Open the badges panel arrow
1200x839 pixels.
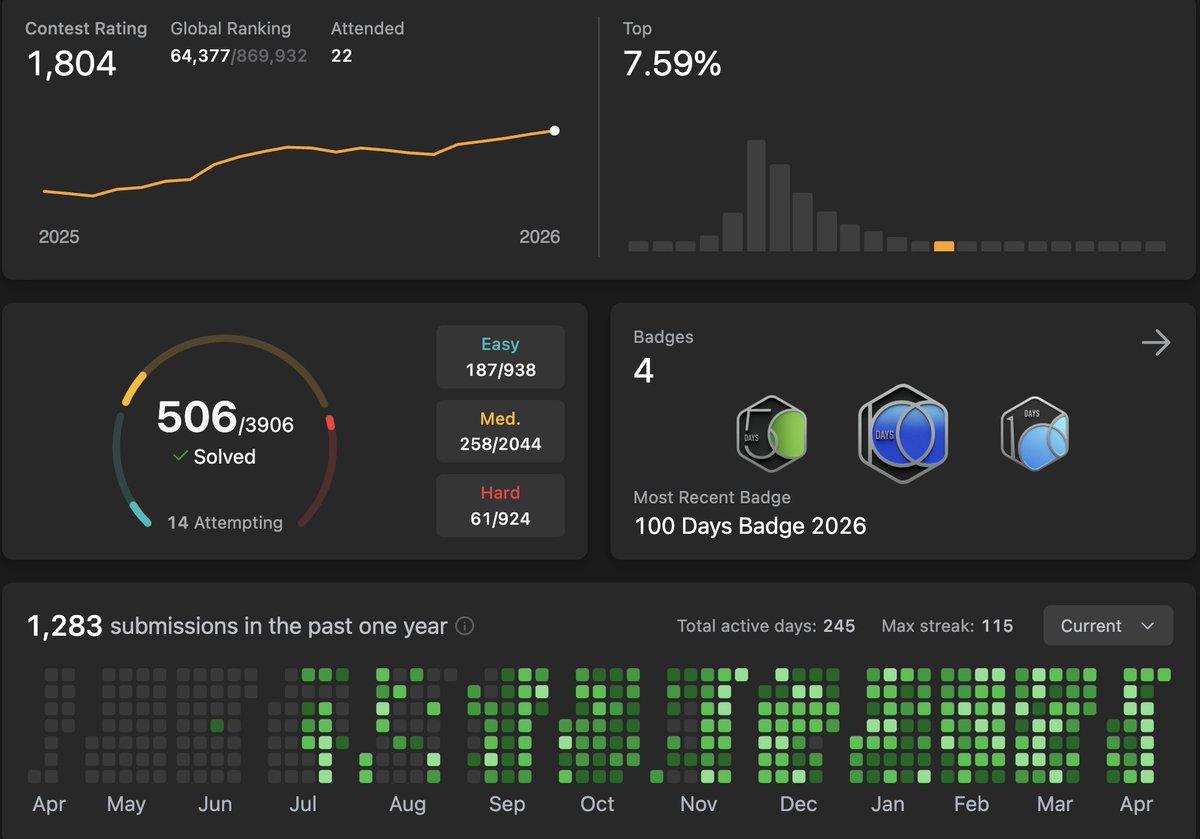1156,342
